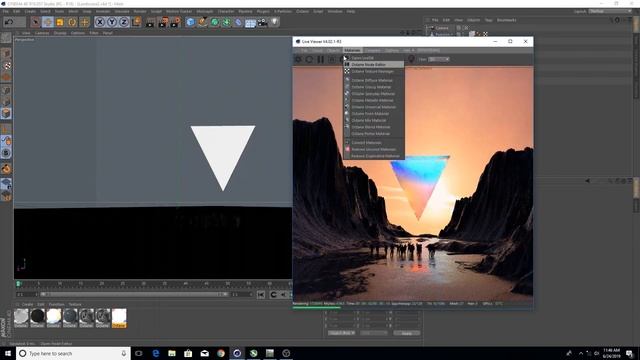The width and height of the screenshot is (640, 360).
Task: Click the Floor environment icon
Action: pos(251,22)
